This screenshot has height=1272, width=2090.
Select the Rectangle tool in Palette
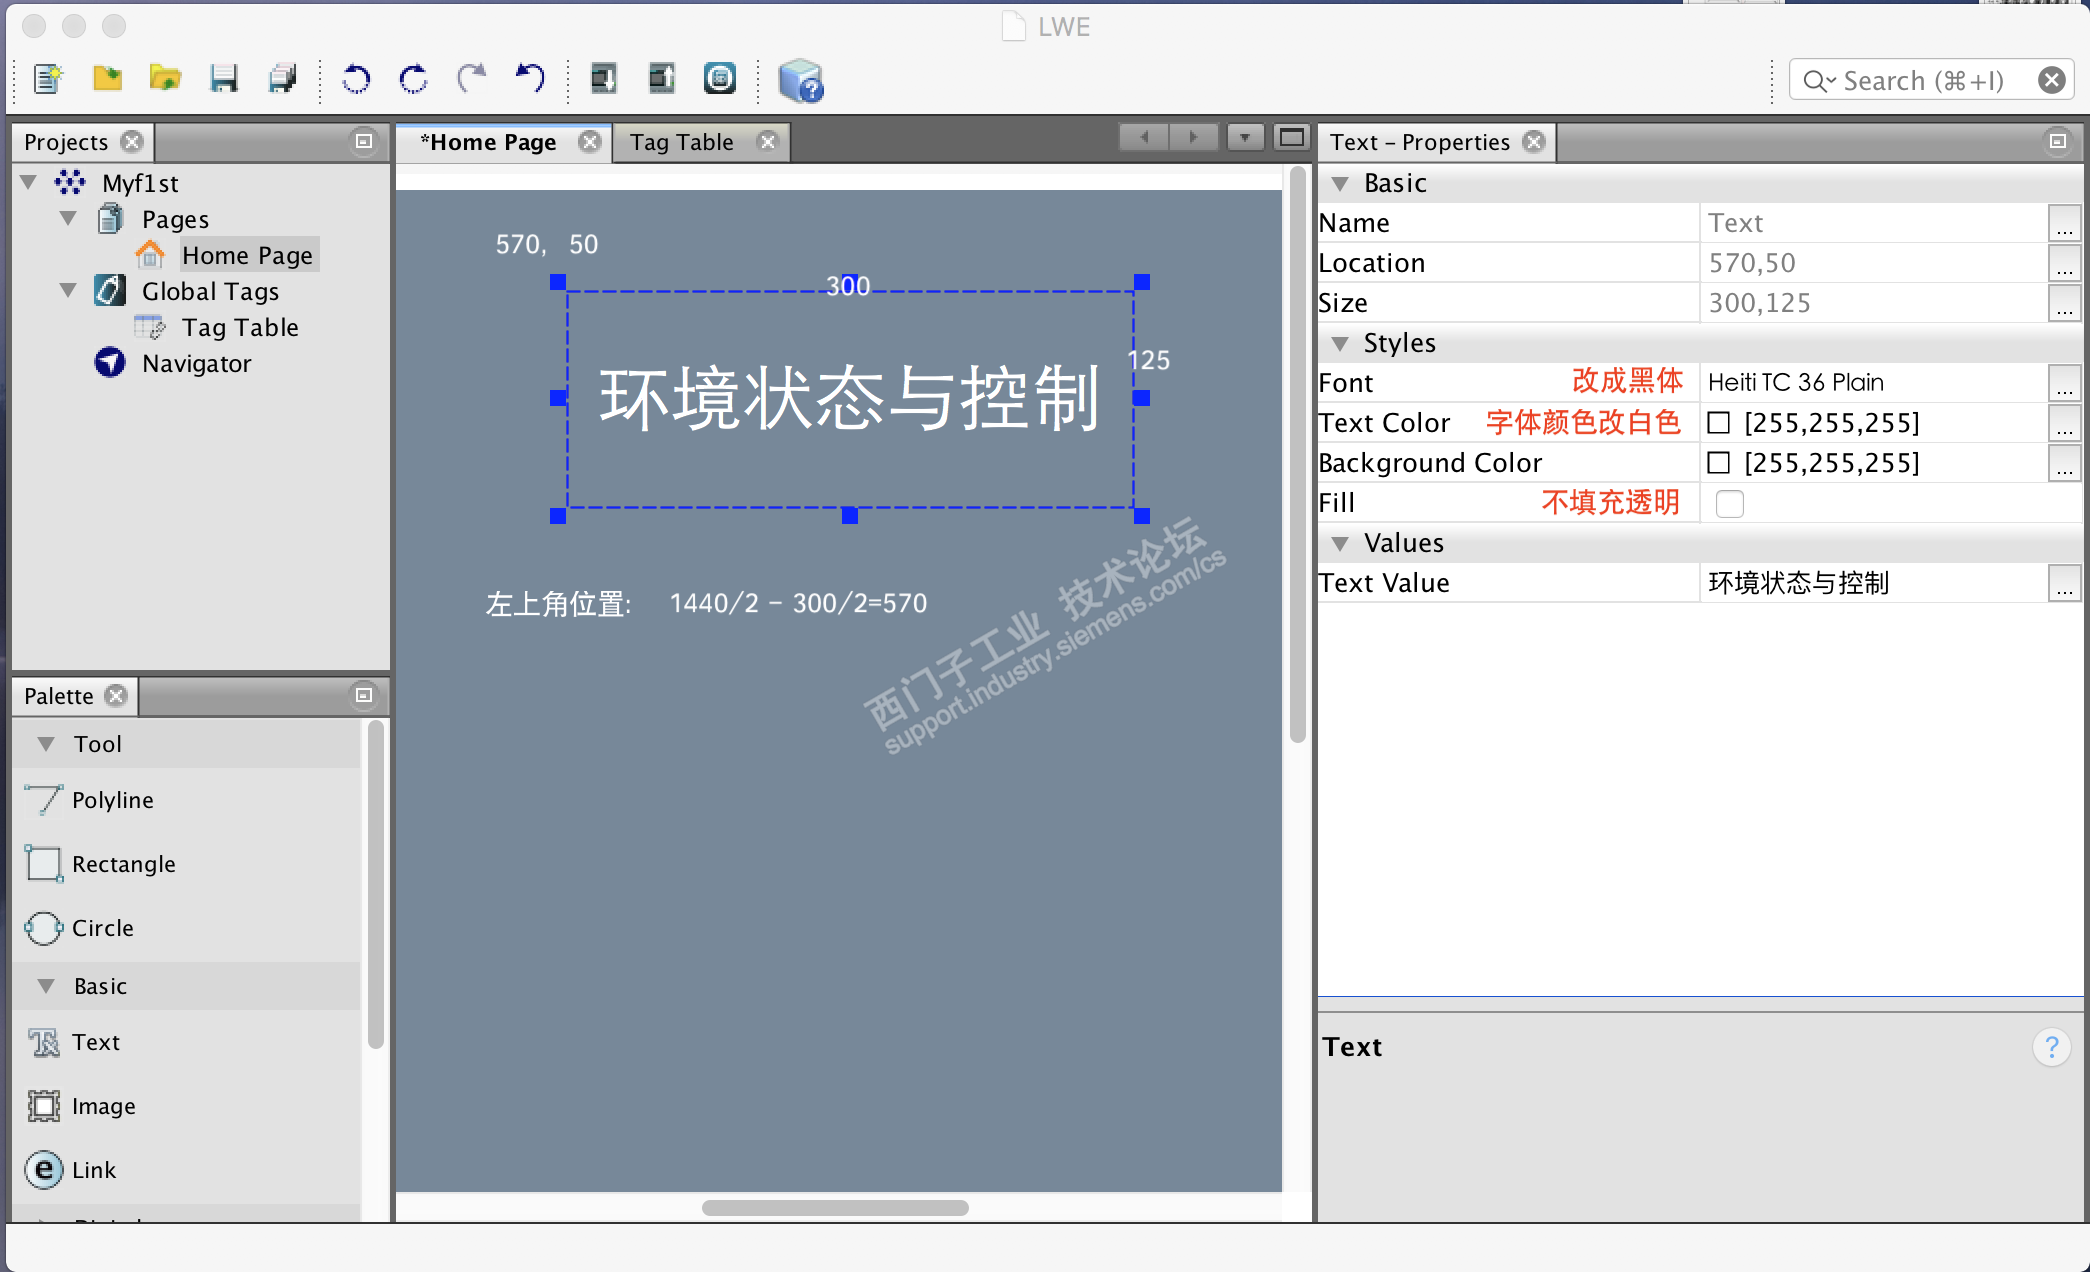(123, 864)
